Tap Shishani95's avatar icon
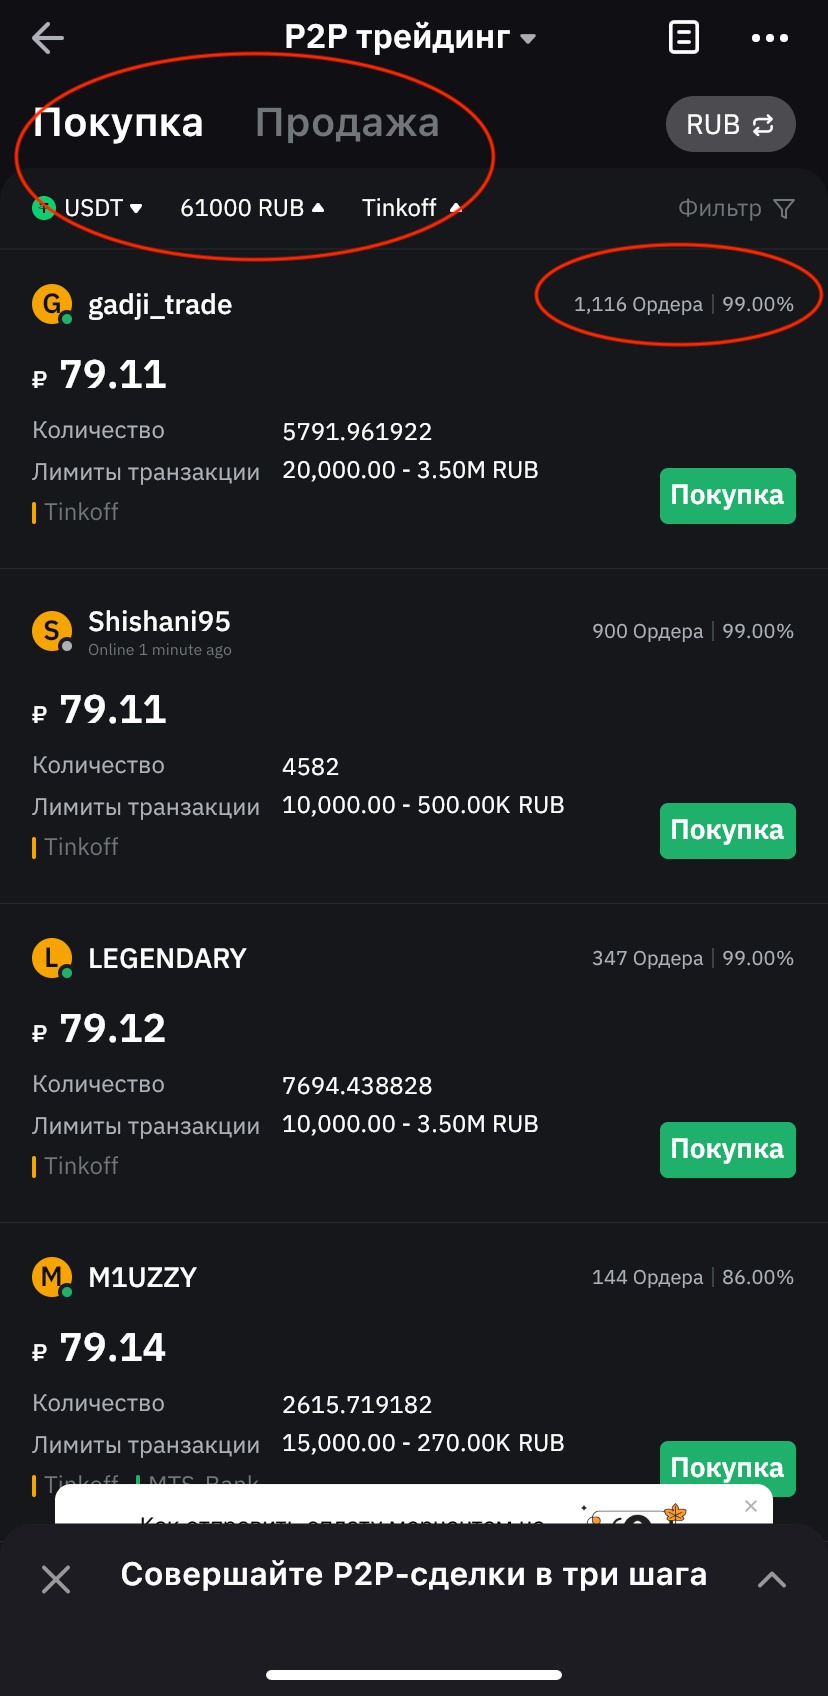Viewport: 828px width, 1696px height. (x=52, y=631)
